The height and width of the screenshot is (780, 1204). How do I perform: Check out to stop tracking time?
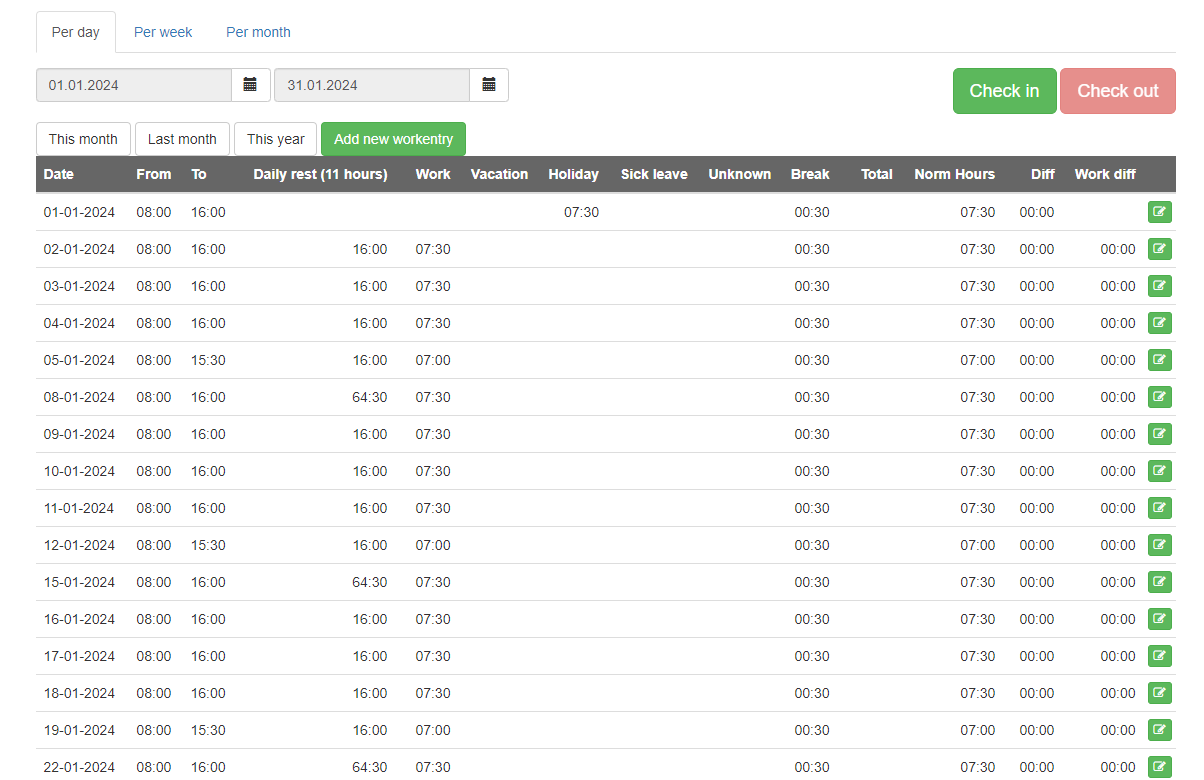tap(1117, 90)
